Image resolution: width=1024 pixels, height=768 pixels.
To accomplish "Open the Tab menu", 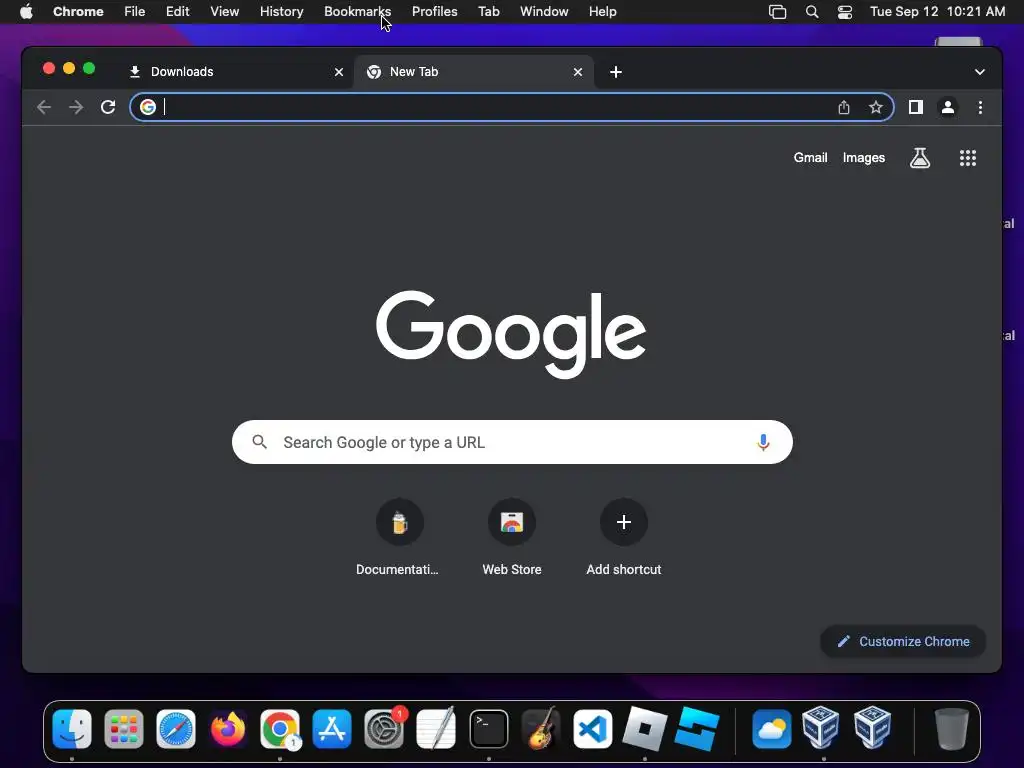I will [x=488, y=12].
